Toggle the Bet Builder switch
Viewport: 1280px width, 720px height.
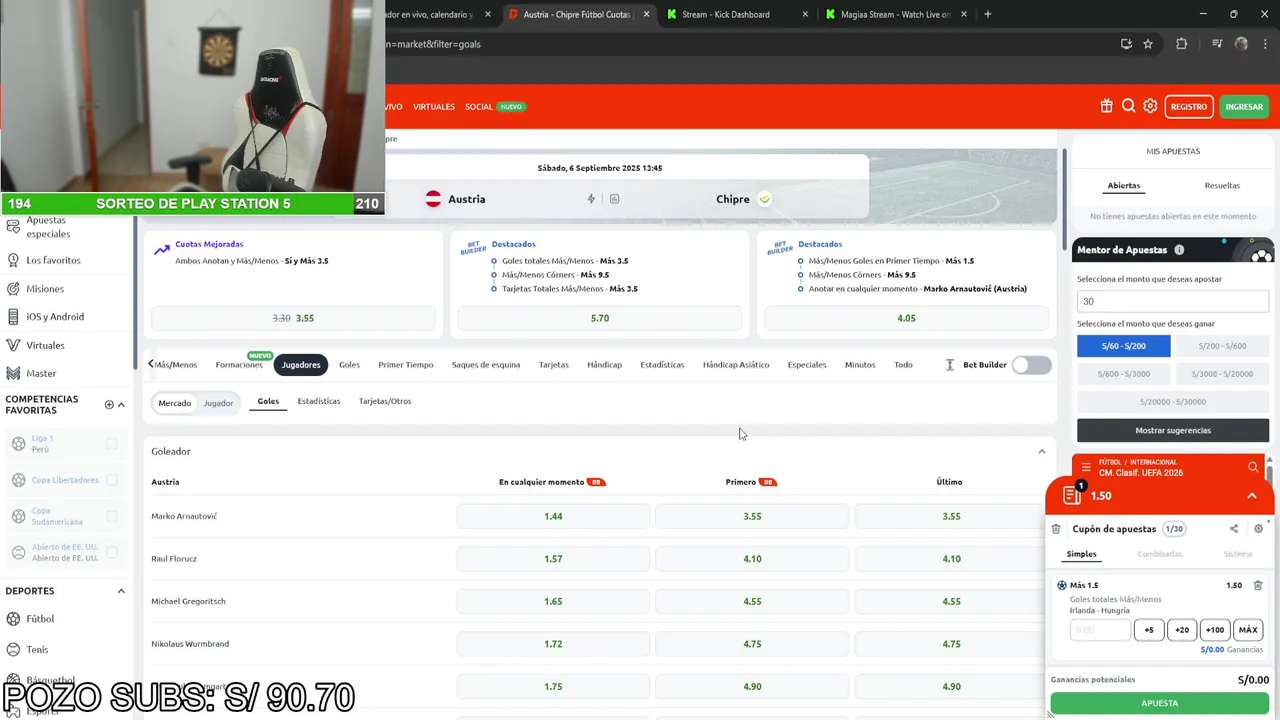tap(1031, 365)
